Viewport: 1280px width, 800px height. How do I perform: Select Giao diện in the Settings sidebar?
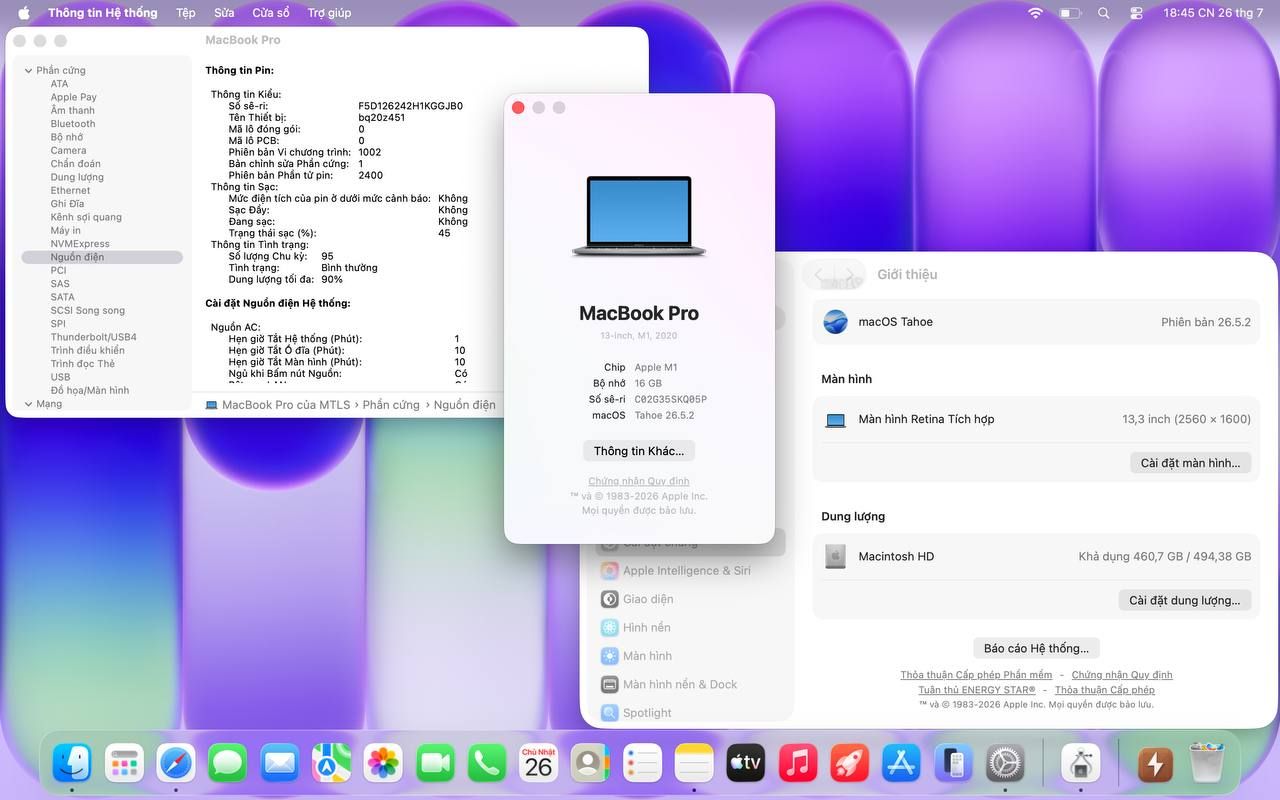click(637, 599)
